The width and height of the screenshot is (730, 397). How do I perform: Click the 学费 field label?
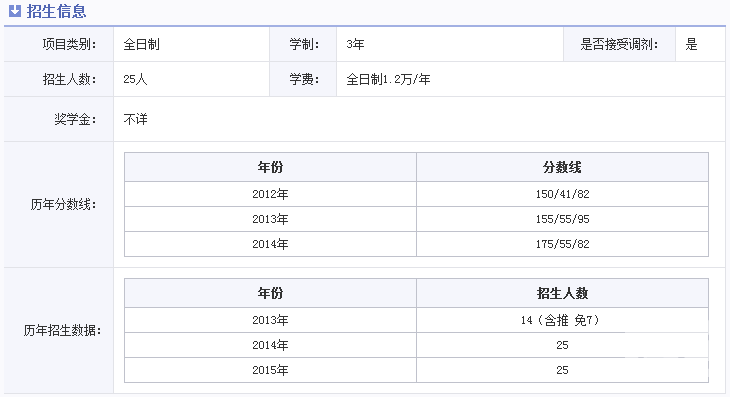[x=304, y=80]
